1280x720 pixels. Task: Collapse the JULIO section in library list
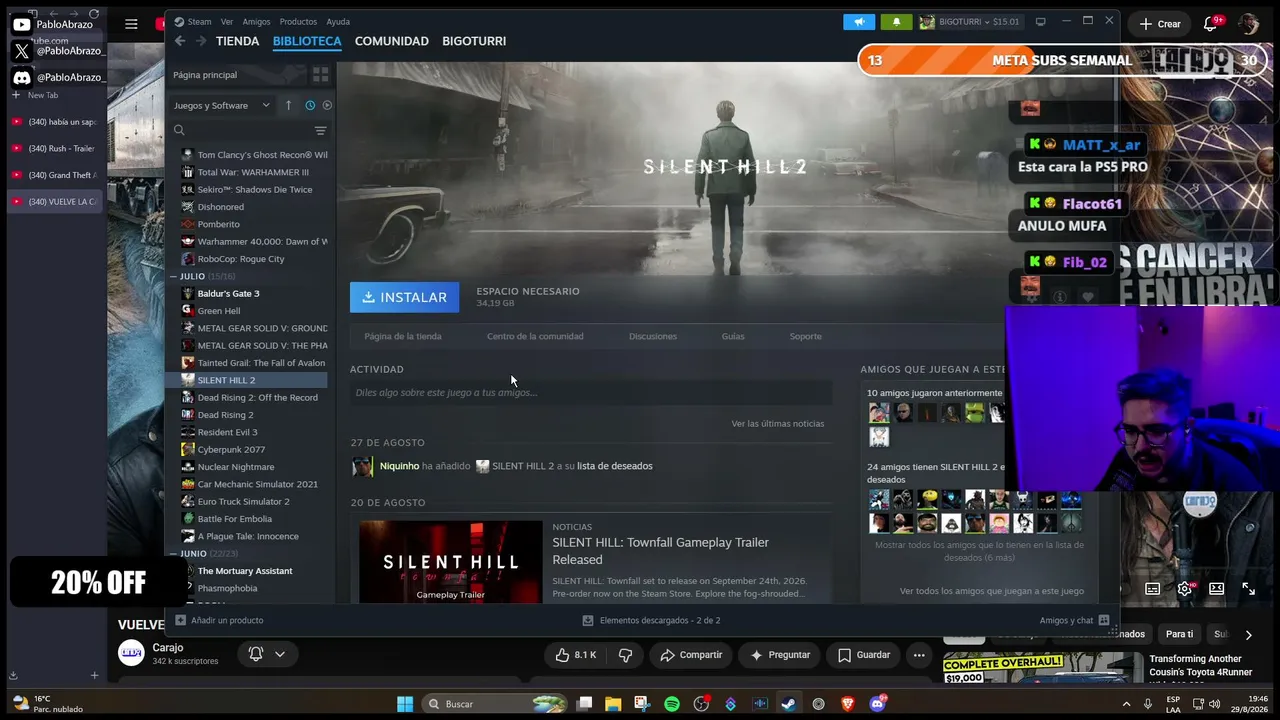[173, 276]
